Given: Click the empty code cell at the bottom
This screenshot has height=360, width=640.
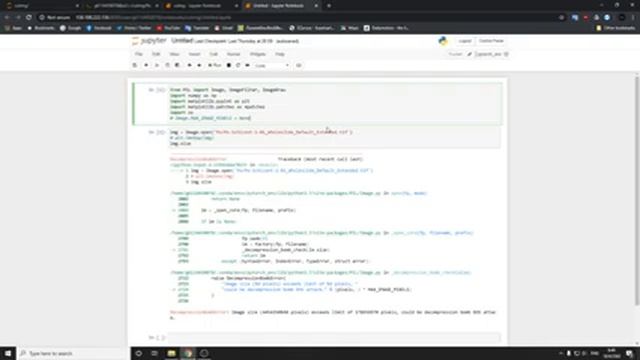Looking at the screenshot, I should 334,338.
